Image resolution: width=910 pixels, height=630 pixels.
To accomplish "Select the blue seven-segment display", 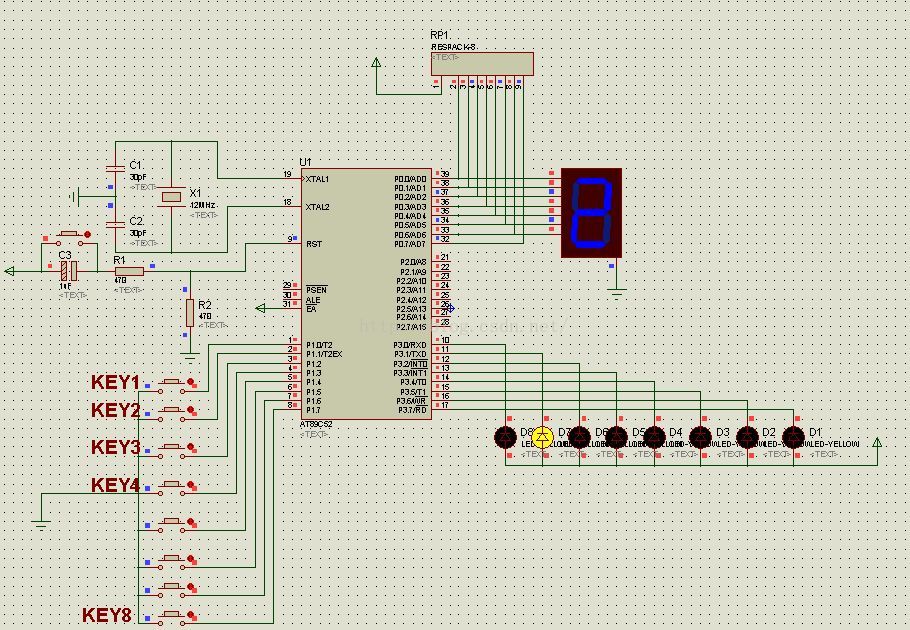I will pos(591,213).
